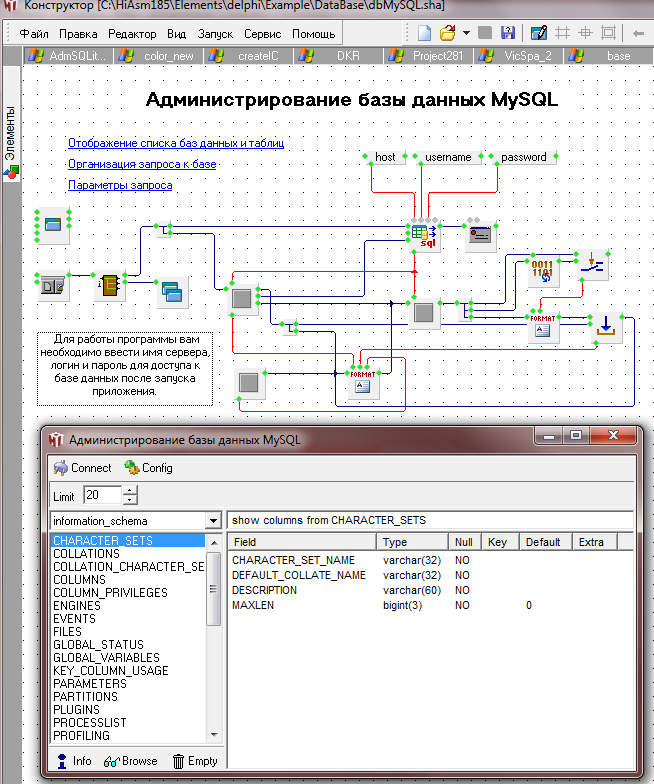This screenshot has height=784, width=654.
Task: Open the Запуск menu
Action: (215, 34)
